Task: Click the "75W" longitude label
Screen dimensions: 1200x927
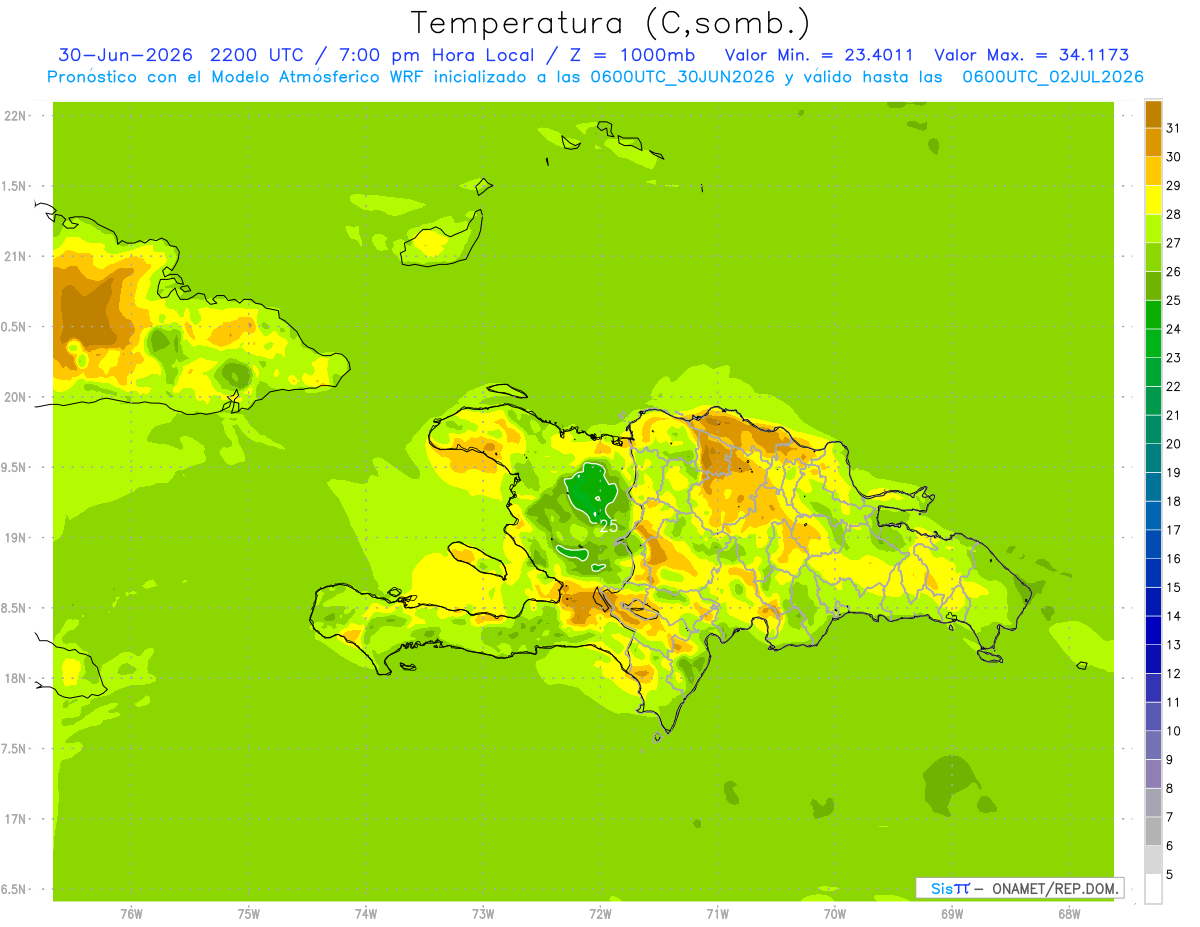Action: (249, 914)
